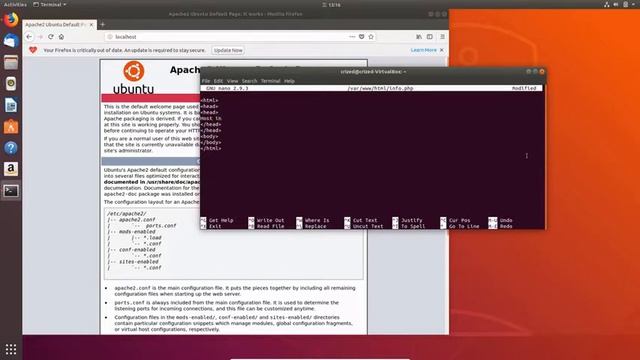Go to Firefox home page
640x360 pixels.
point(61,37)
